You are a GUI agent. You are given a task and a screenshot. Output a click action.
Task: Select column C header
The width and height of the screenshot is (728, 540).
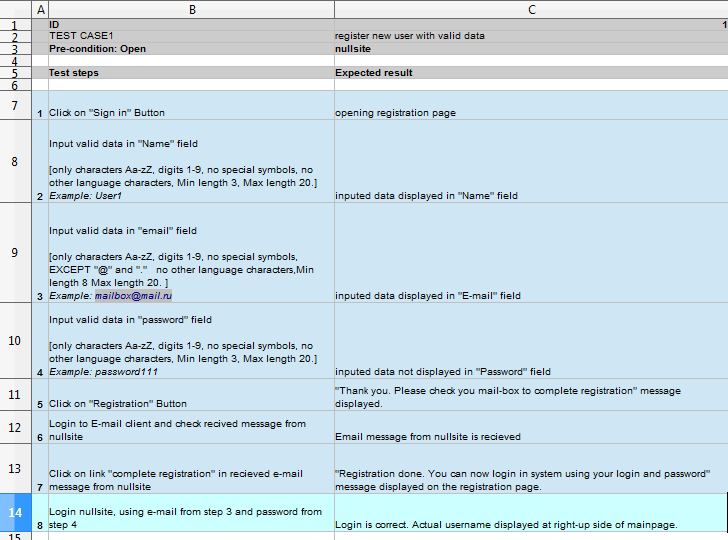[x=531, y=9]
